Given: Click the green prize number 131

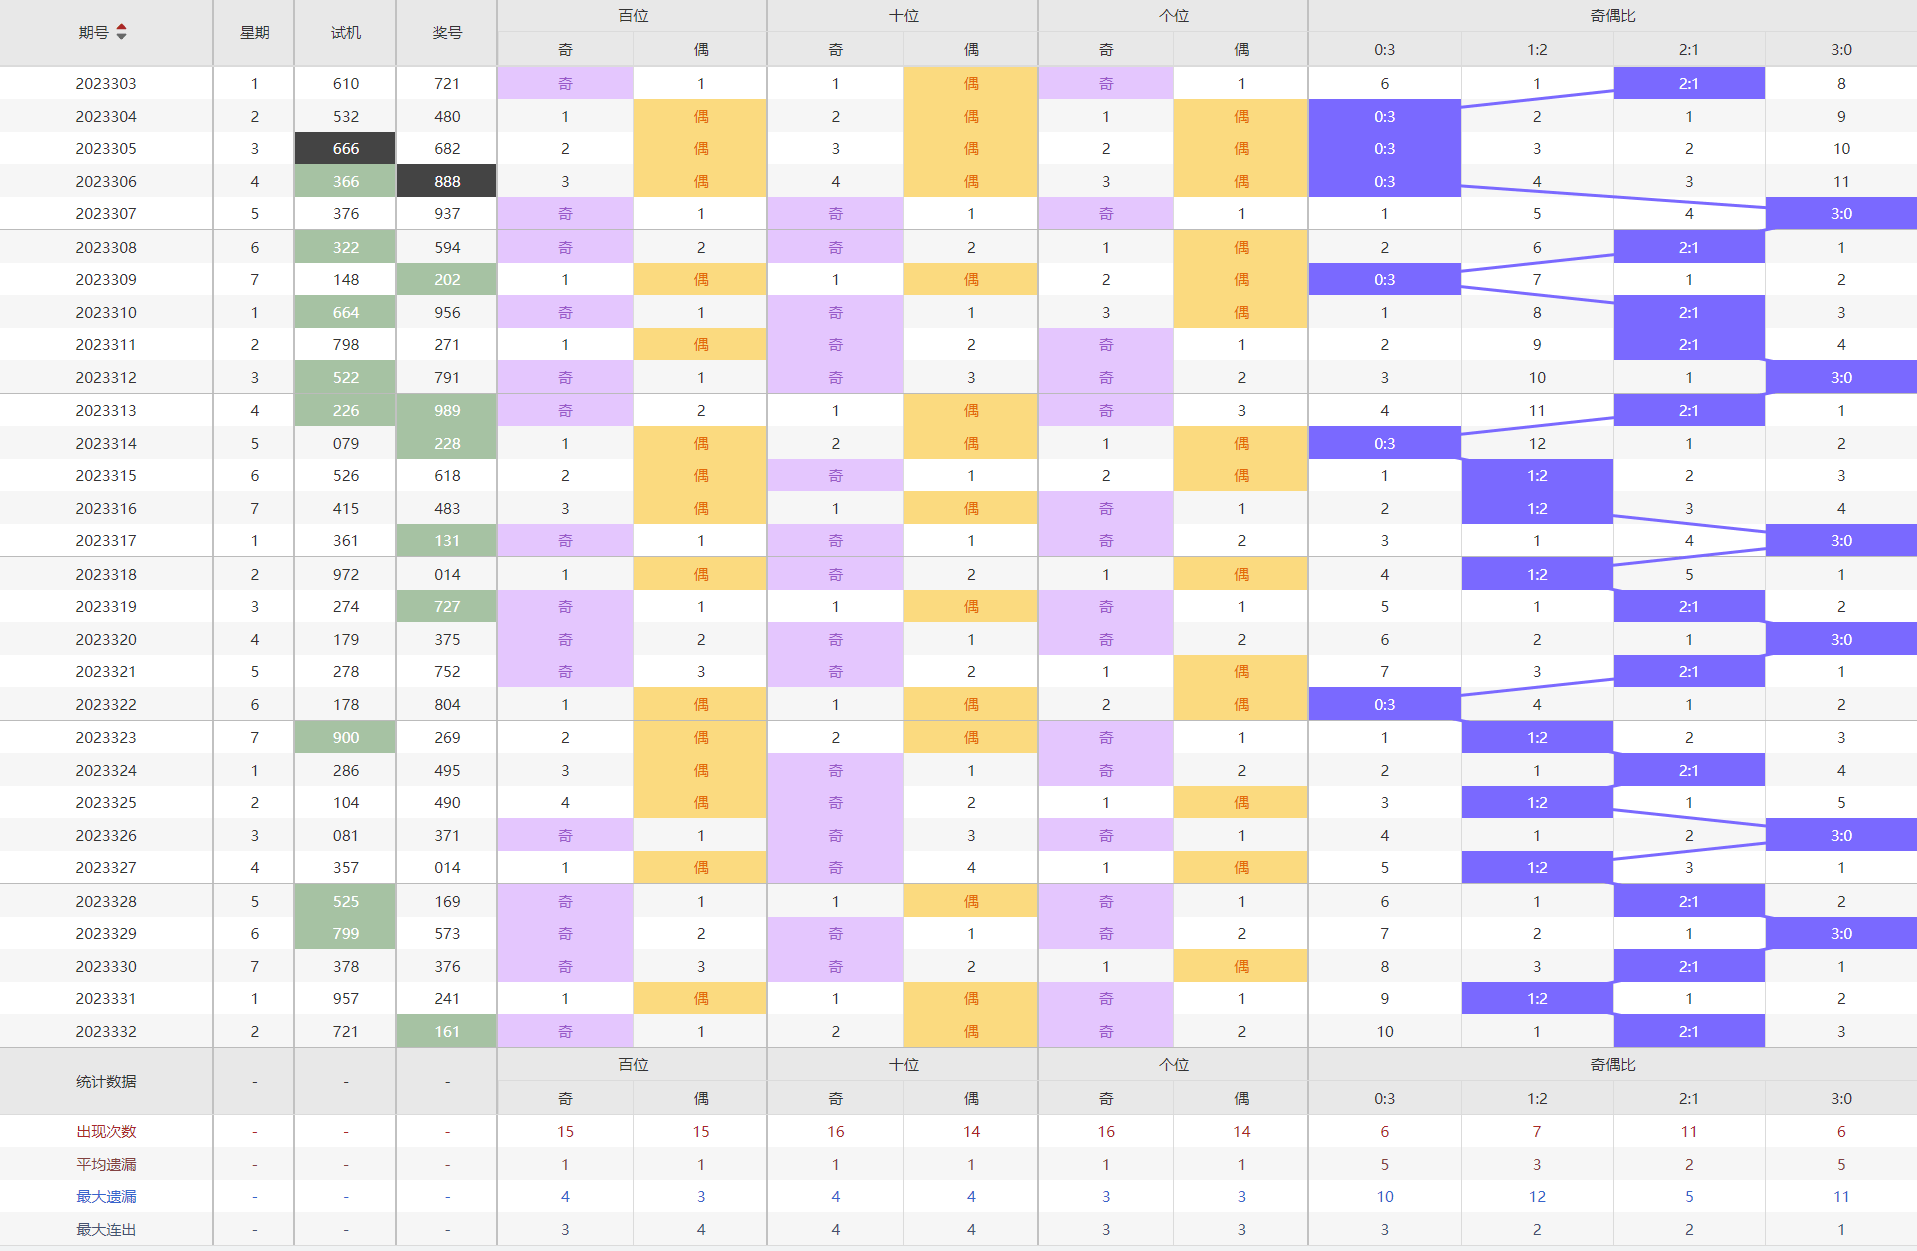Looking at the screenshot, I should [447, 540].
